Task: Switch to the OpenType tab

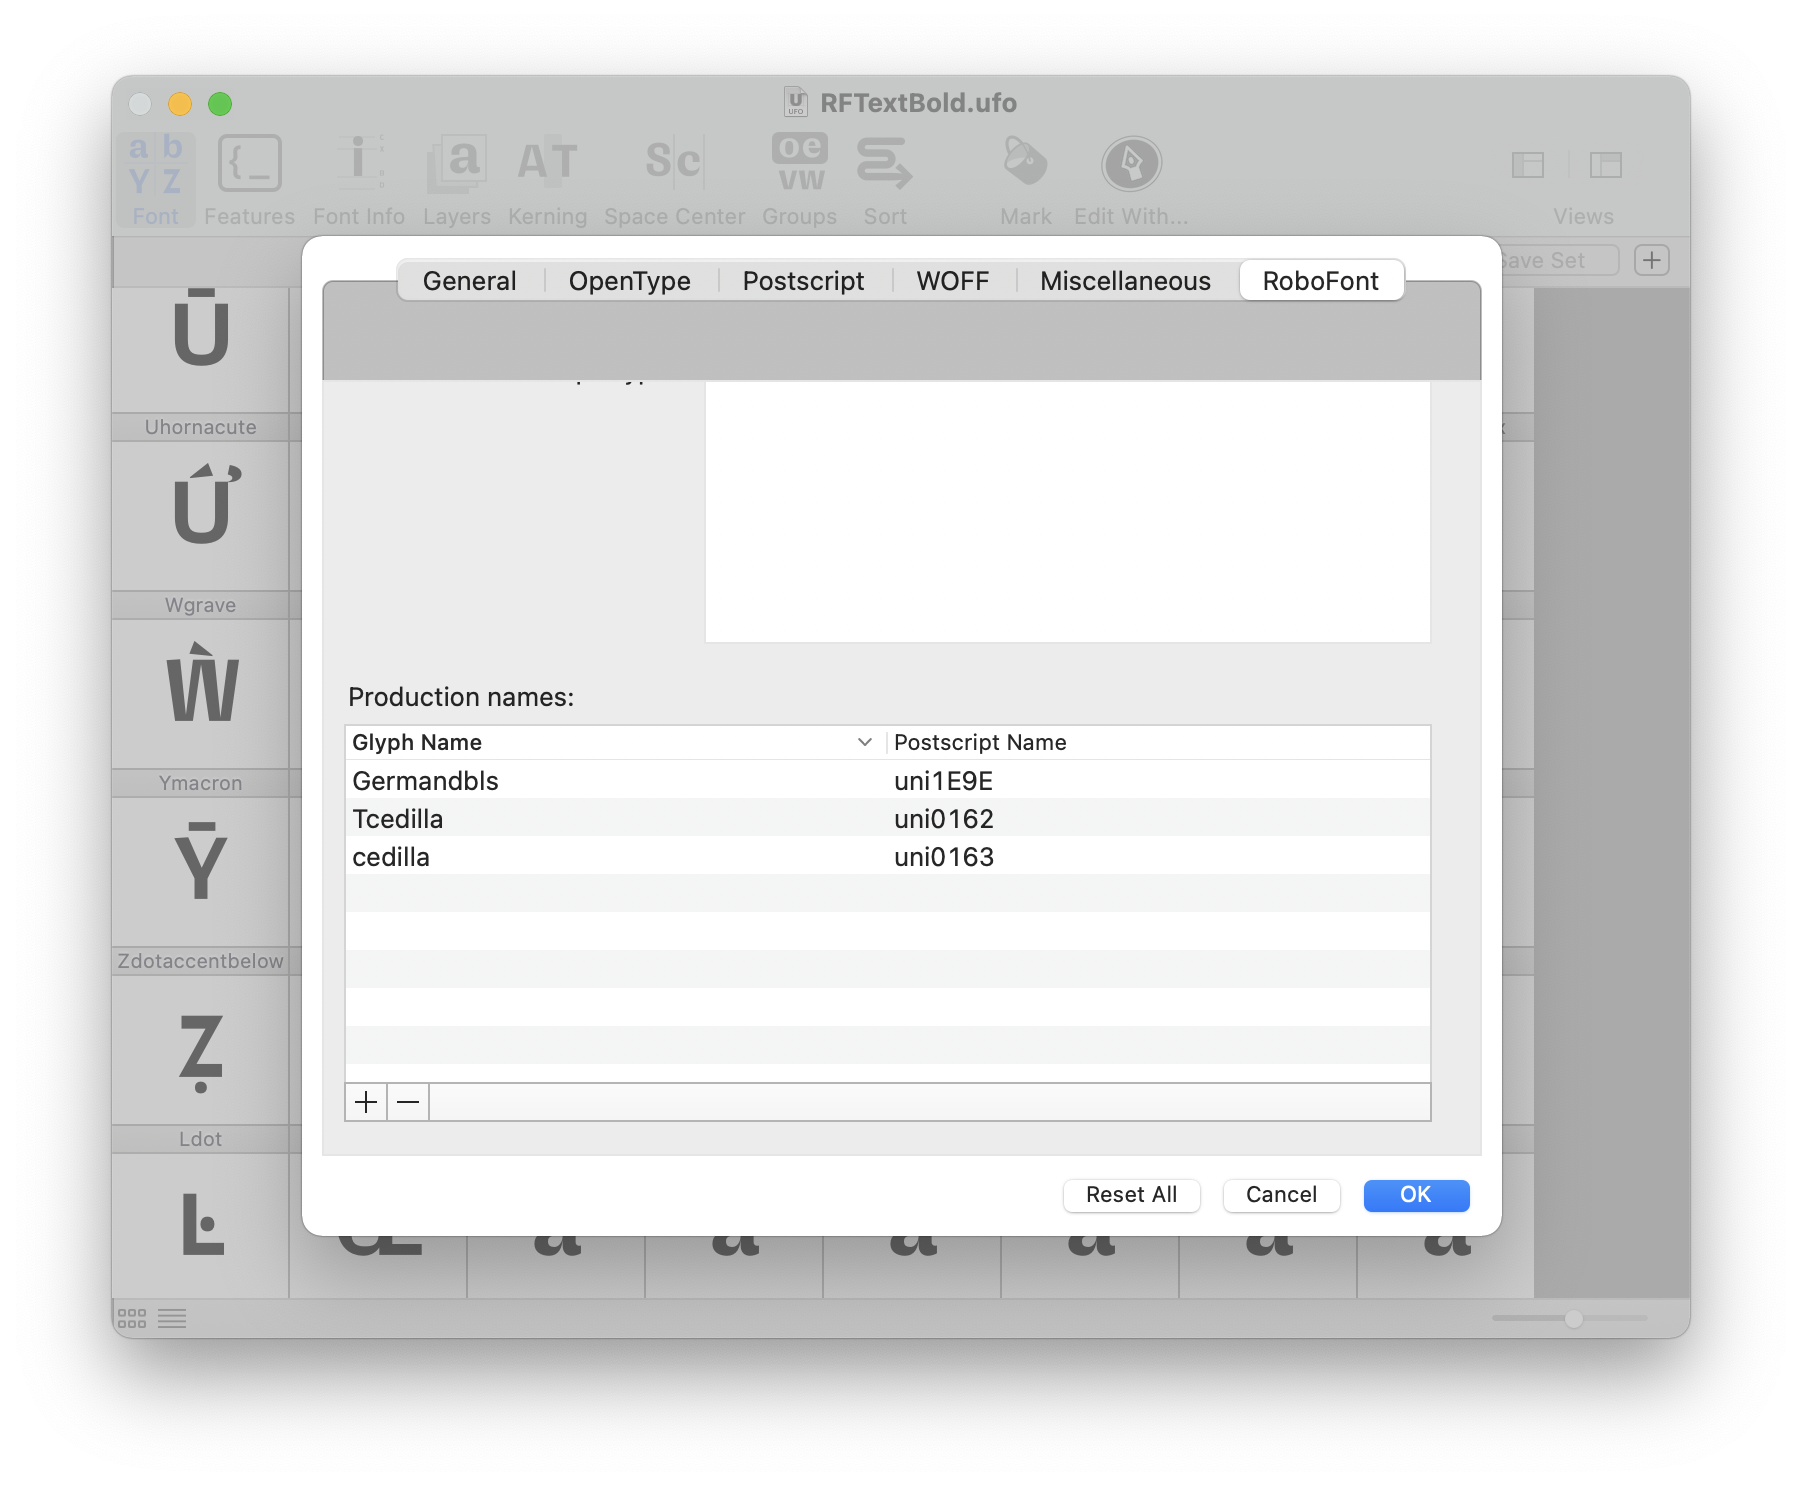Action: (630, 281)
